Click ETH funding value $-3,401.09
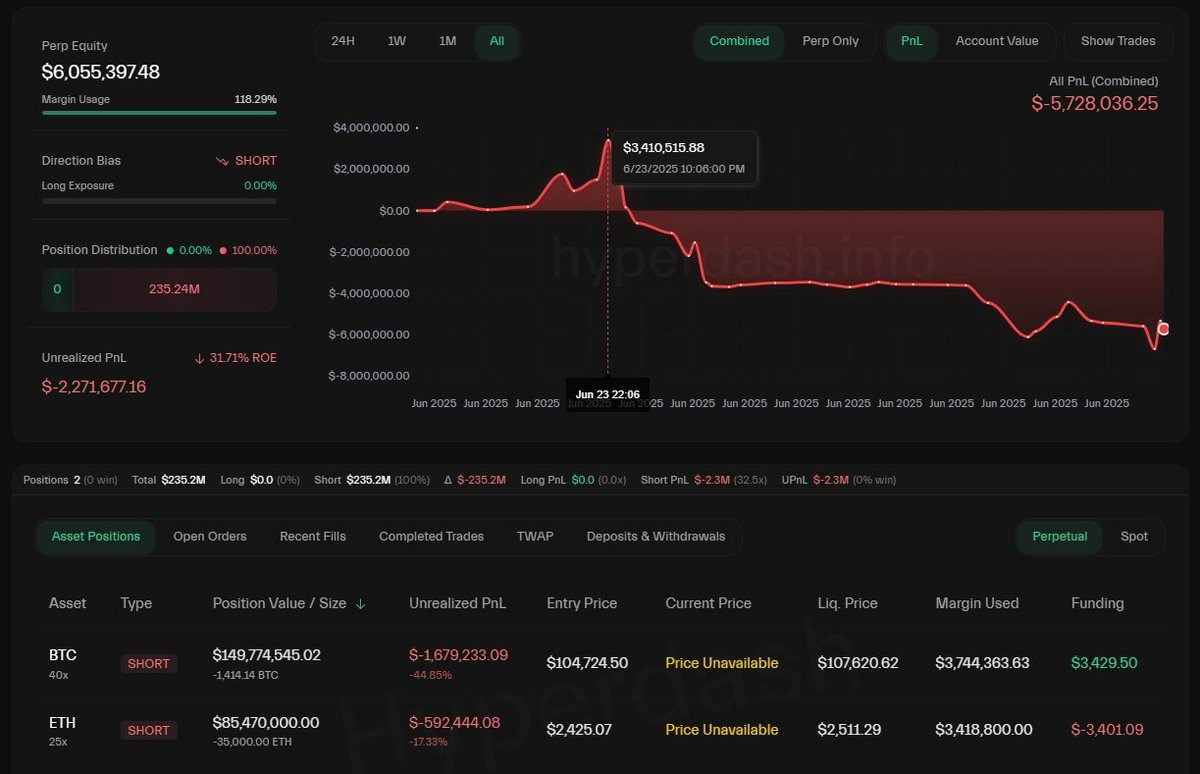 [x=1107, y=730]
